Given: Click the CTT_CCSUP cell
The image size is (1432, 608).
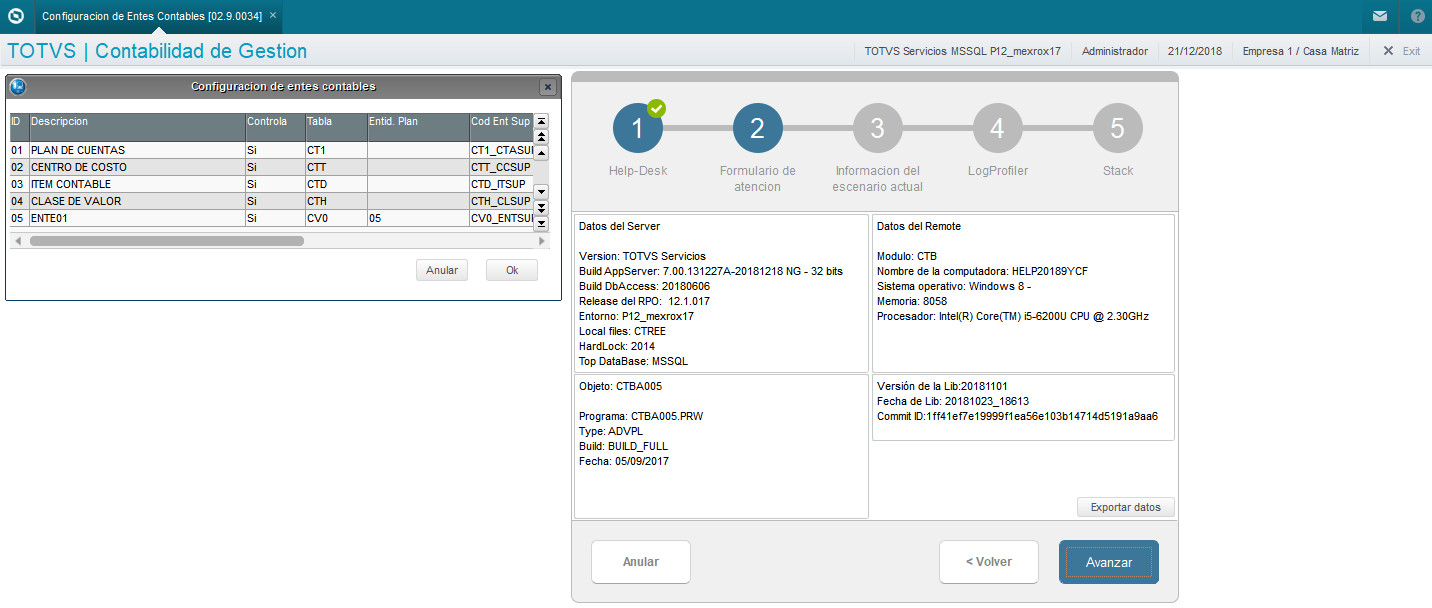Looking at the screenshot, I should coord(501,167).
